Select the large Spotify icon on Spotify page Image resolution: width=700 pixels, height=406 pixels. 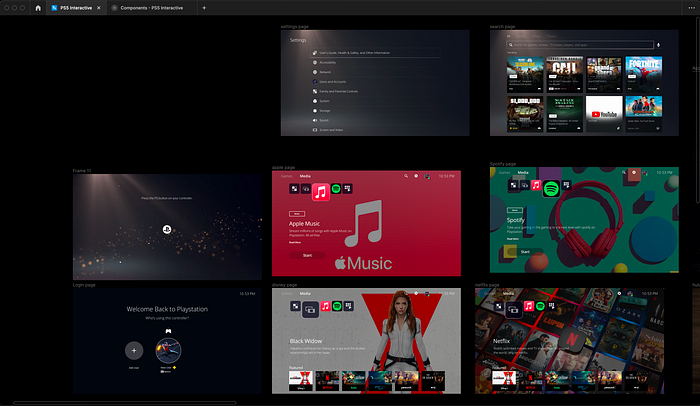[552, 189]
